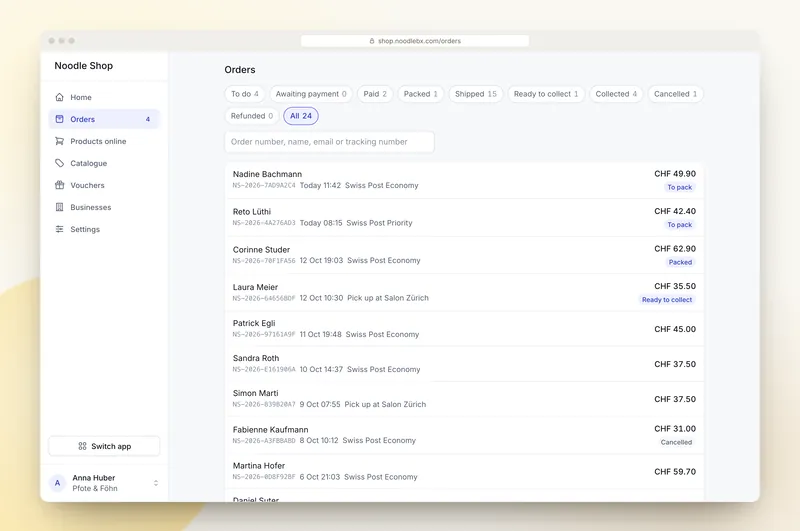Screen dimensions: 800x531
Task: Click the Orders box icon in sidebar
Action: pyautogui.click(x=60, y=119)
